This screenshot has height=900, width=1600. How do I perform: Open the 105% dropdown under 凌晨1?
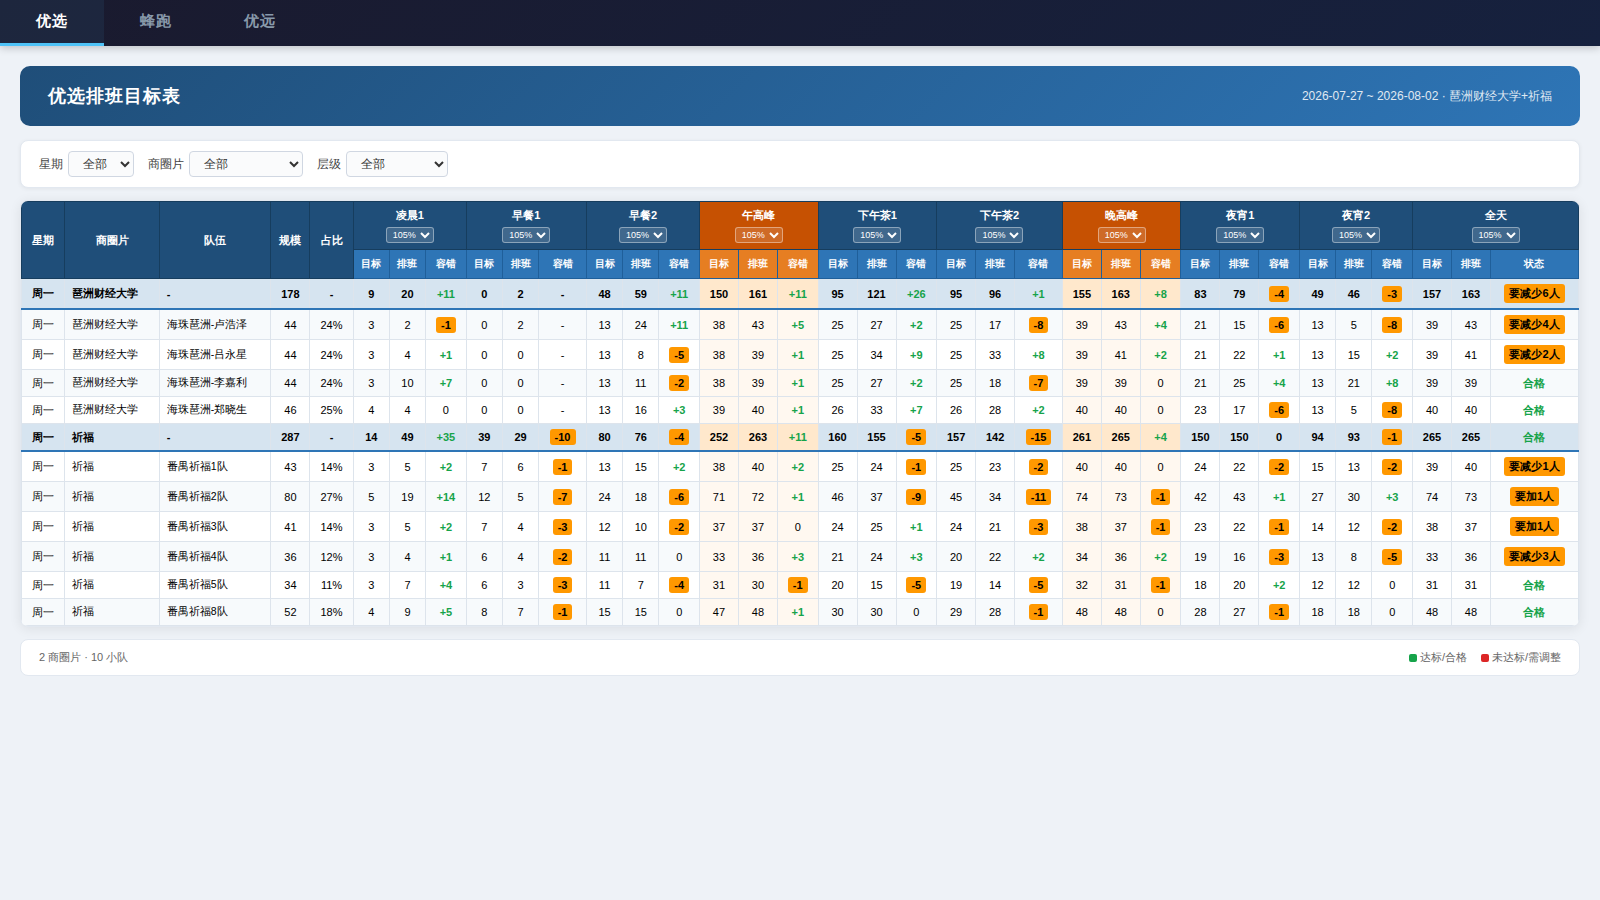tap(410, 235)
